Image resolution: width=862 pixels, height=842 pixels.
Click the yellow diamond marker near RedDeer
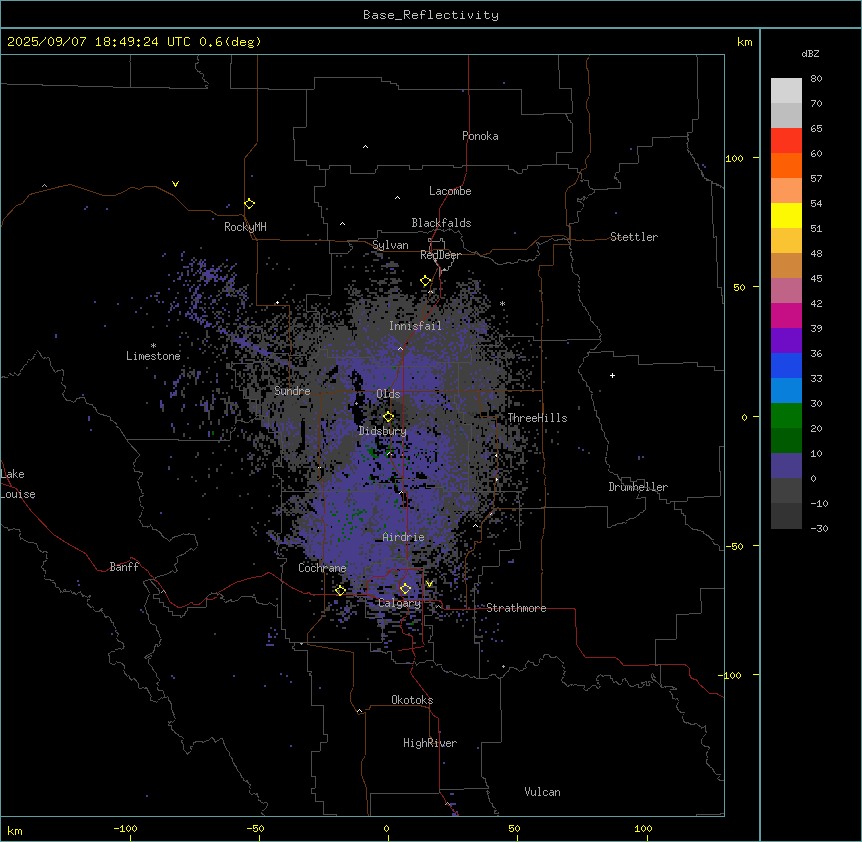(426, 281)
